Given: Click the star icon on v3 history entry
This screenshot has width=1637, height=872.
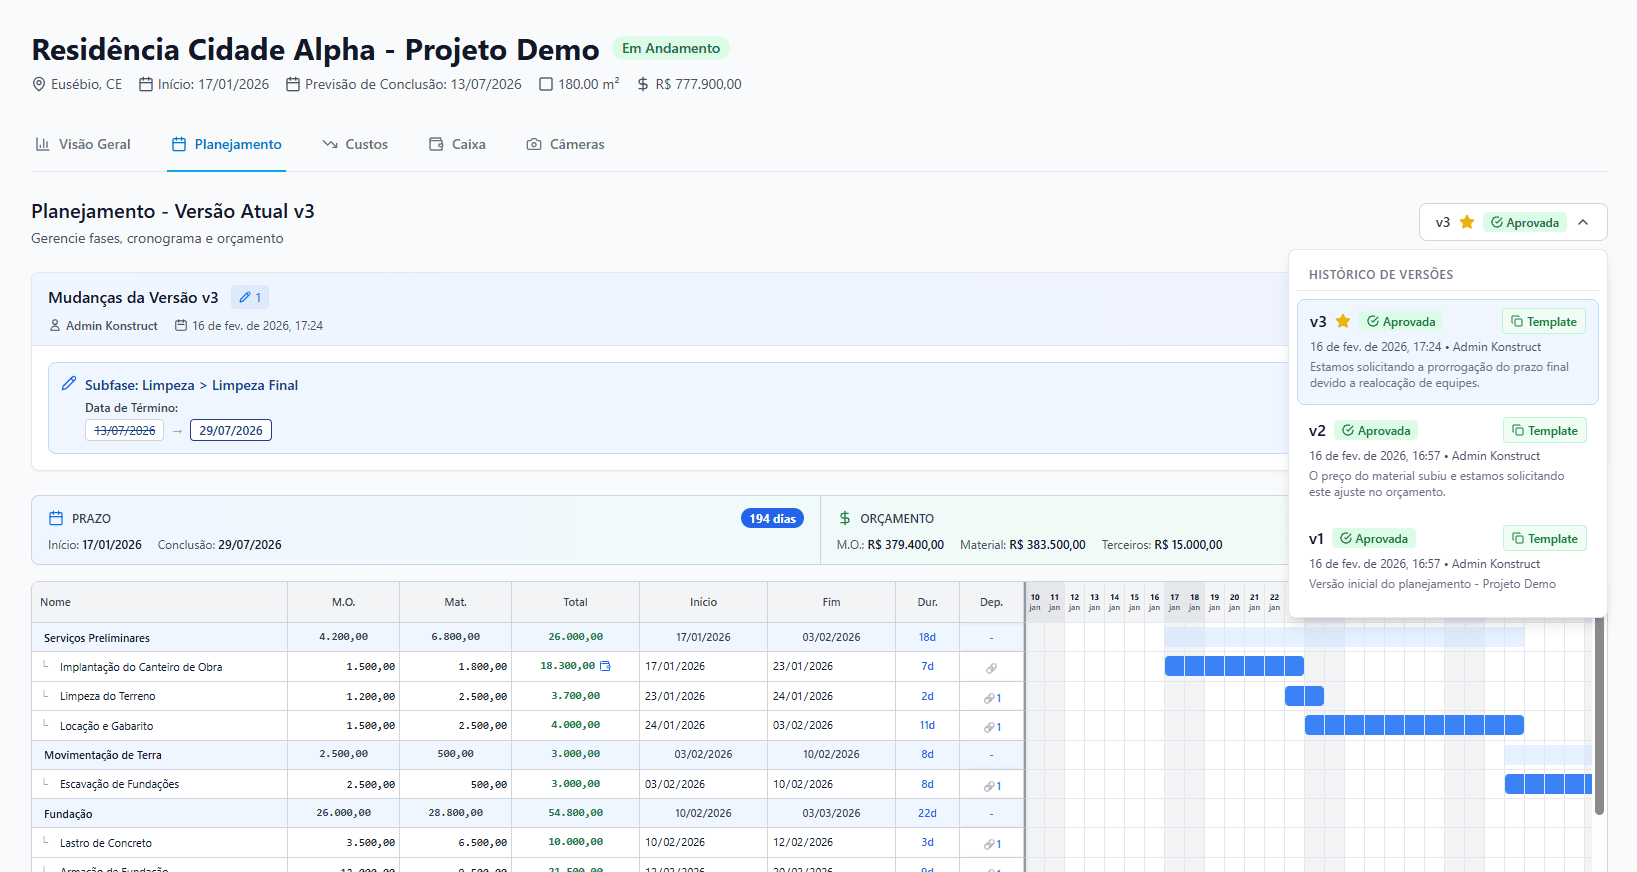Looking at the screenshot, I should tap(1343, 322).
